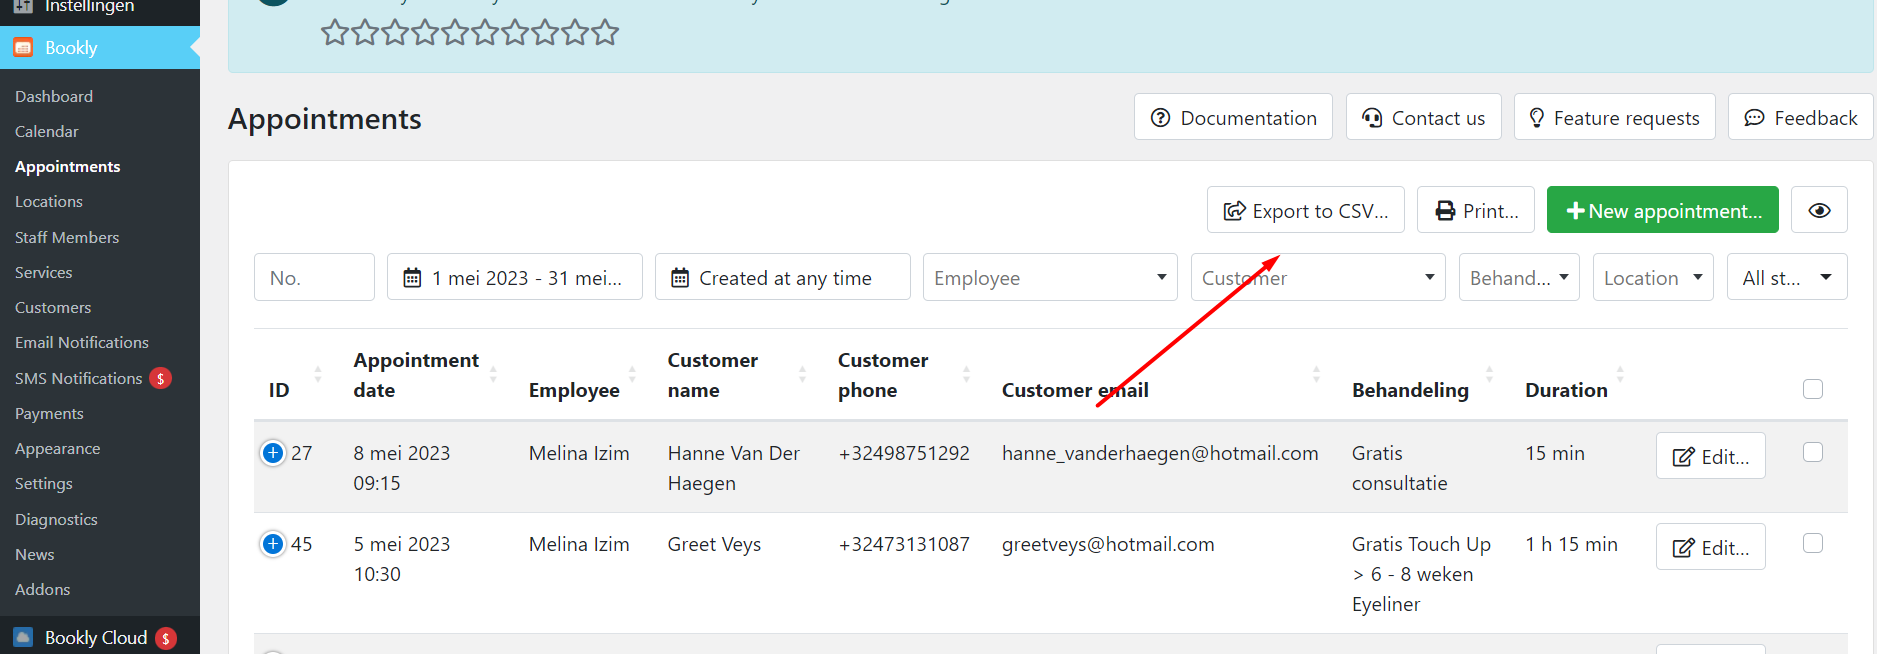Image resolution: width=1877 pixels, height=654 pixels.
Task: Open Feature requests button
Action: tap(1615, 117)
